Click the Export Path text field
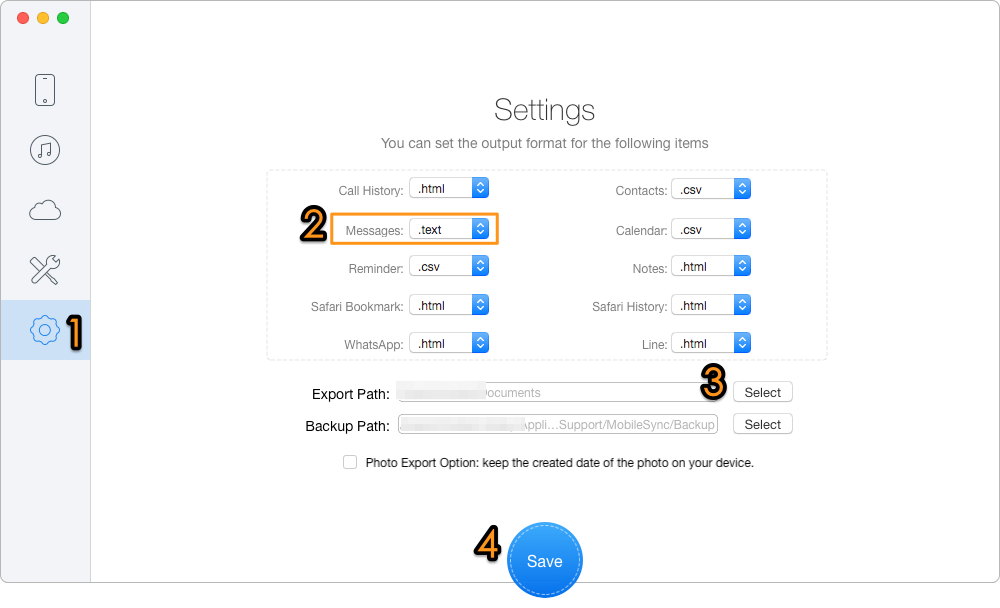The width and height of the screenshot is (1000, 608). click(x=558, y=392)
